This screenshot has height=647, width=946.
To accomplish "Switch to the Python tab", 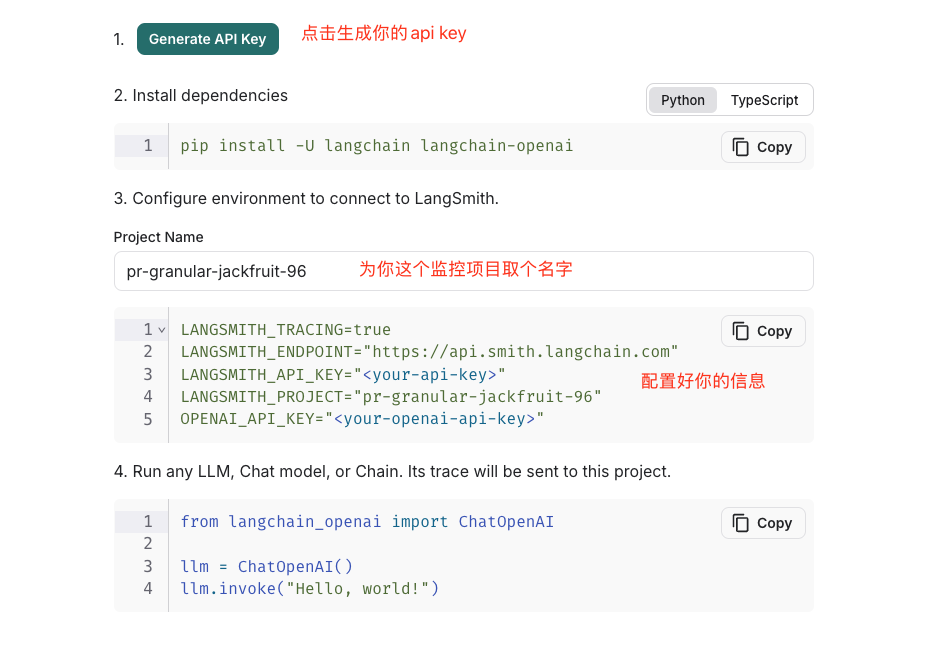I will point(682,100).
